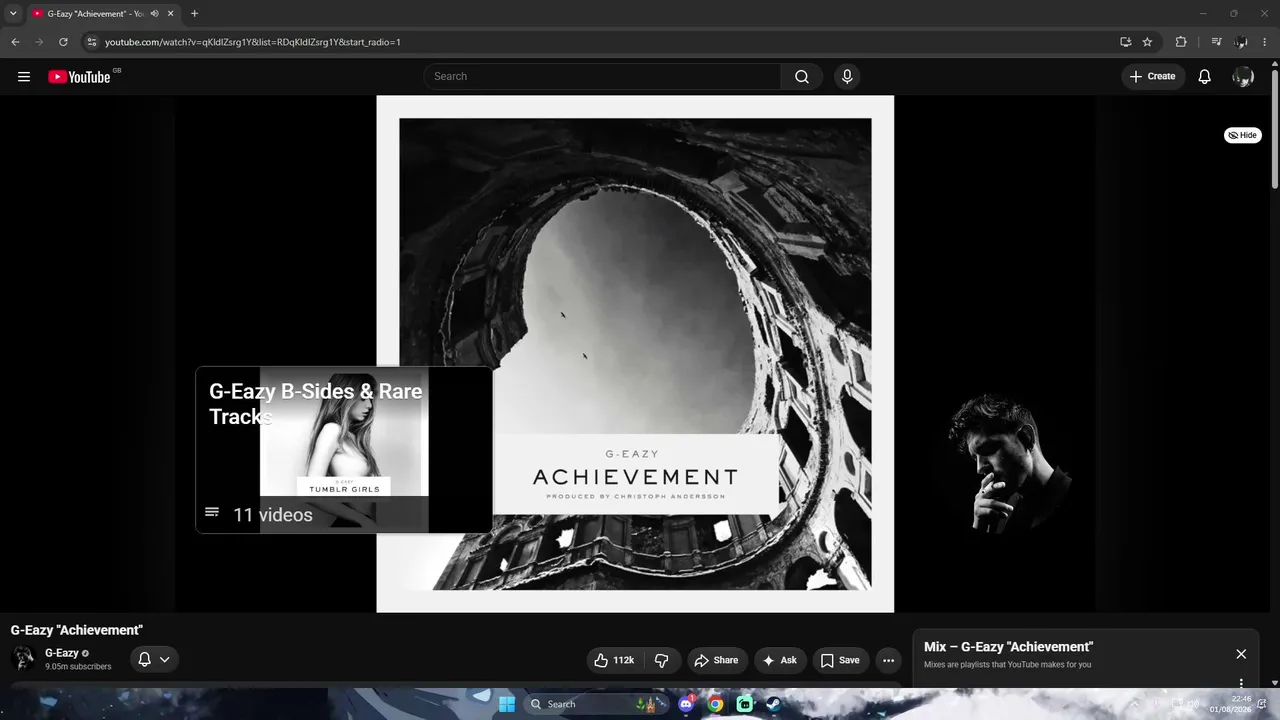Share this video
The image size is (1280, 720).
click(x=716, y=660)
